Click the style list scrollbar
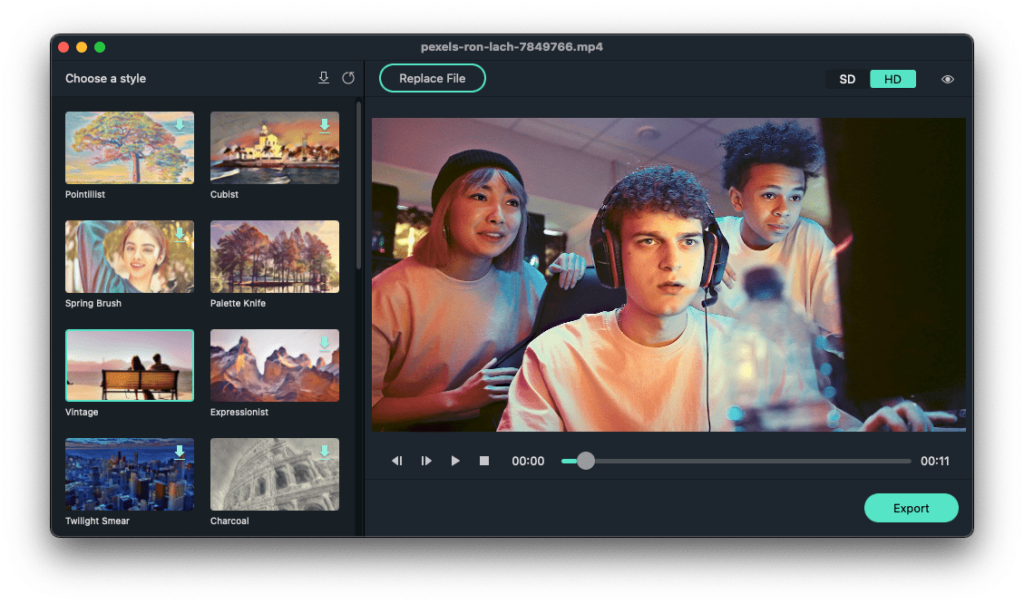This screenshot has width=1024, height=604. pyautogui.click(x=359, y=185)
